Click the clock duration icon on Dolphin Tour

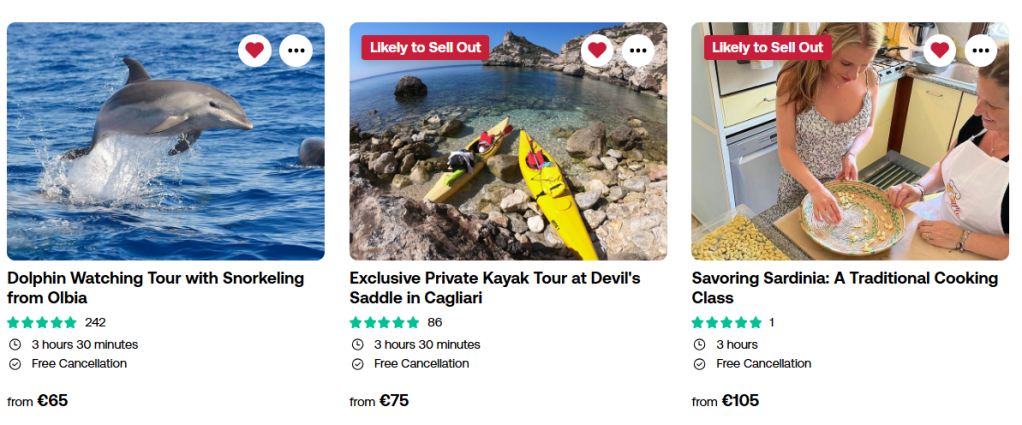15,345
